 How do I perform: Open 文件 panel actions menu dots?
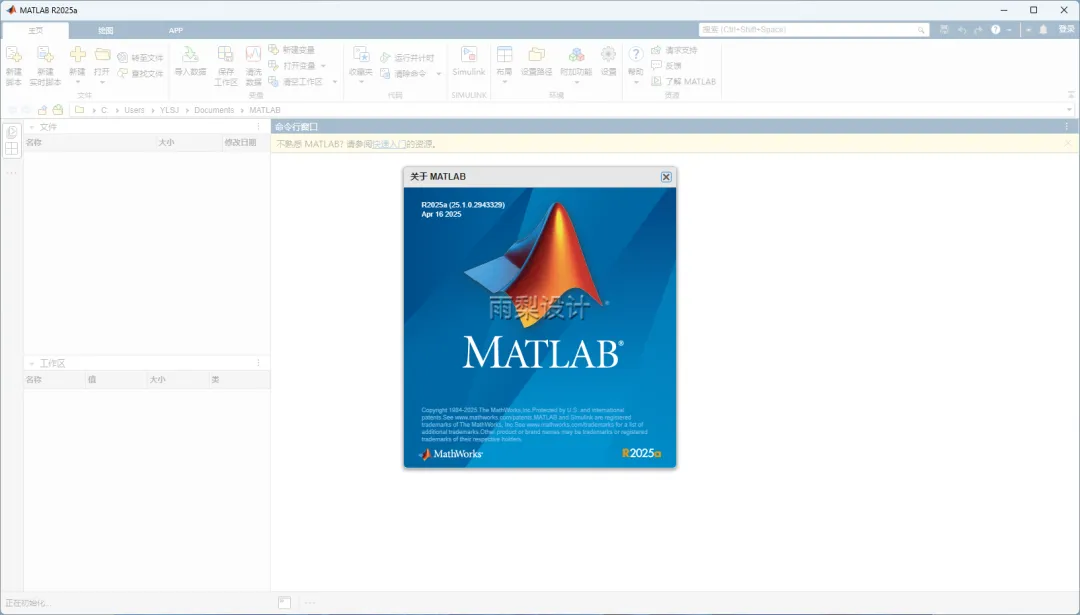(x=259, y=127)
